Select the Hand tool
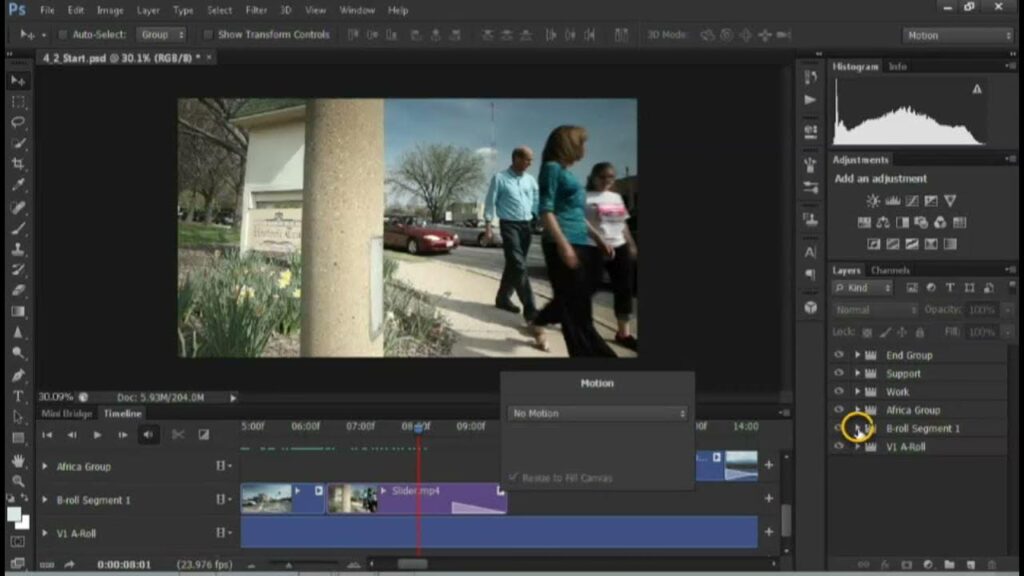This screenshot has width=1024, height=576. point(18,461)
